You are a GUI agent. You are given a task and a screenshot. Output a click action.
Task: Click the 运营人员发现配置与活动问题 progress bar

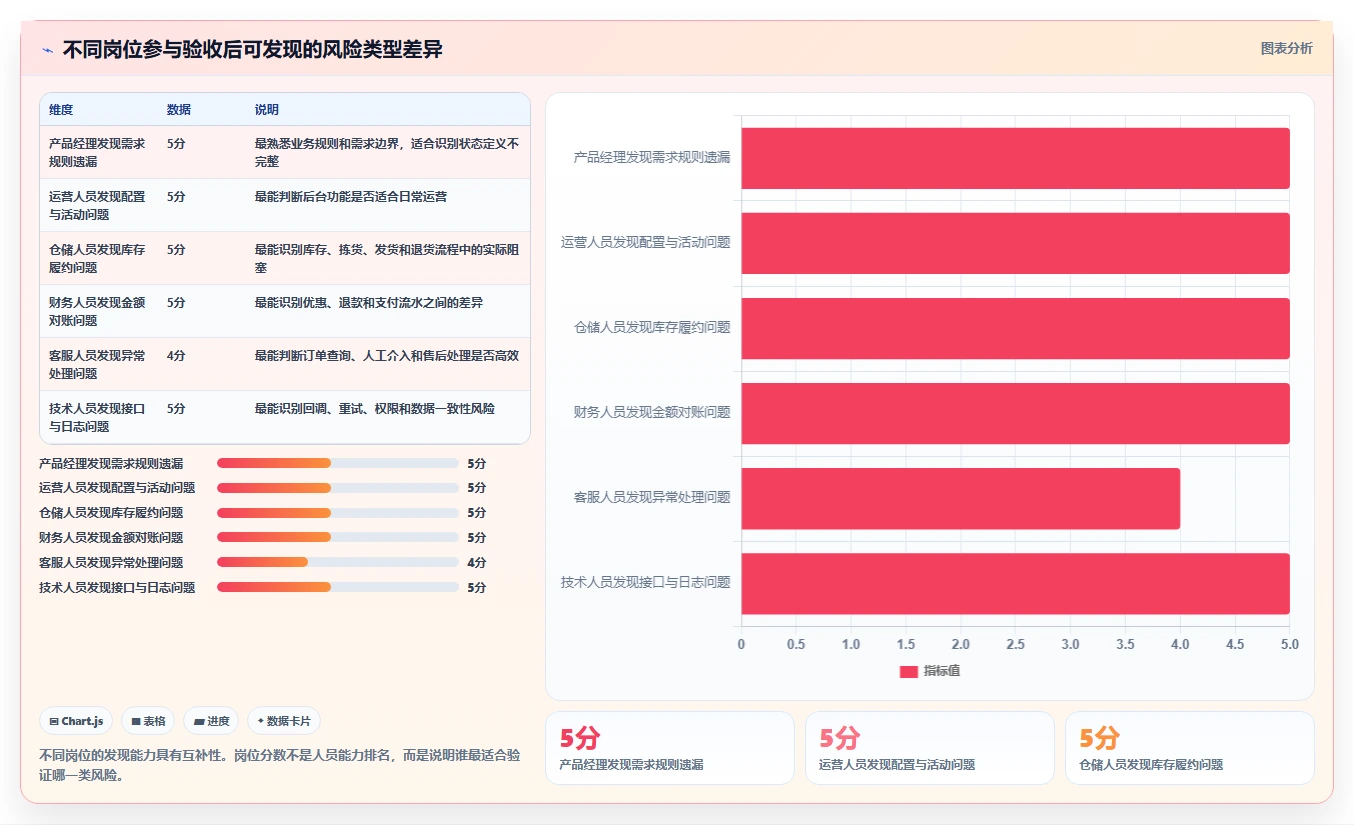click(x=337, y=488)
